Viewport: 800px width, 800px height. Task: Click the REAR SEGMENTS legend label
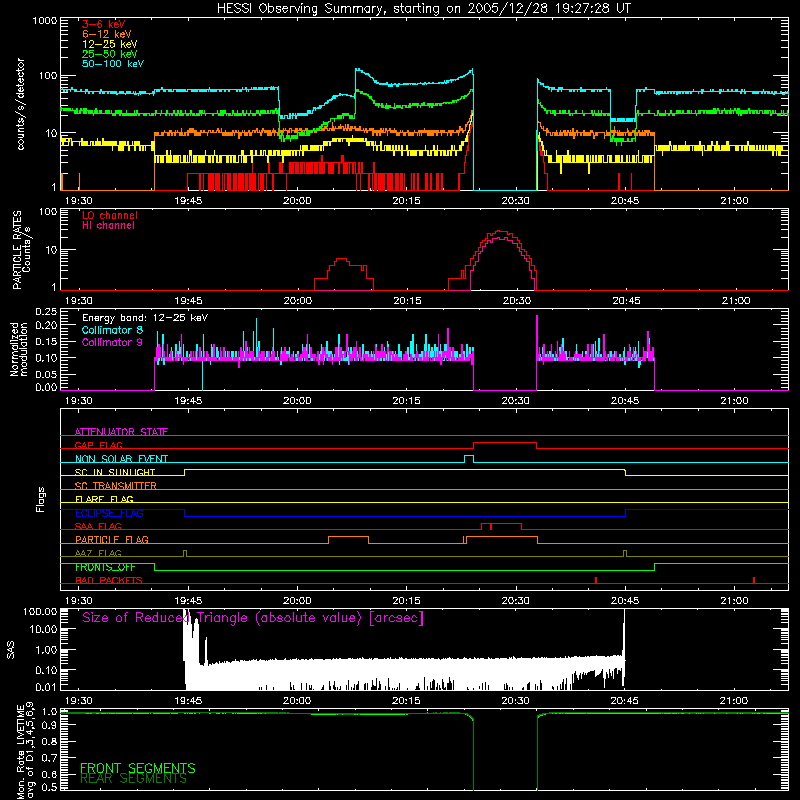coord(133,779)
